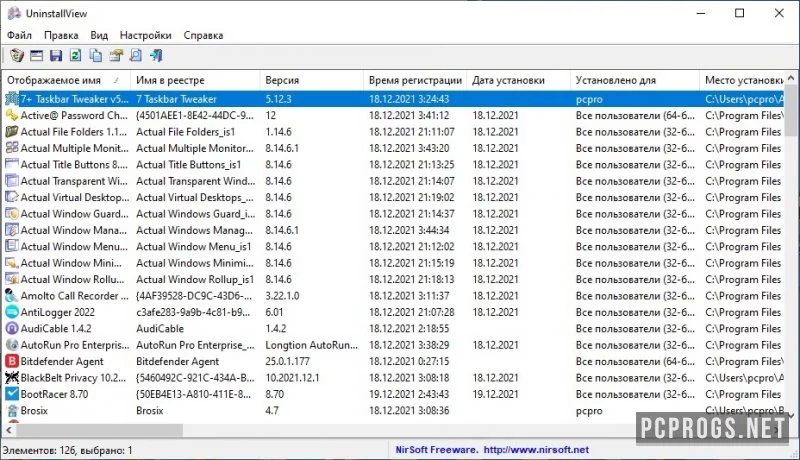Click the Actual Window Manager row icon

pos(12,230)
